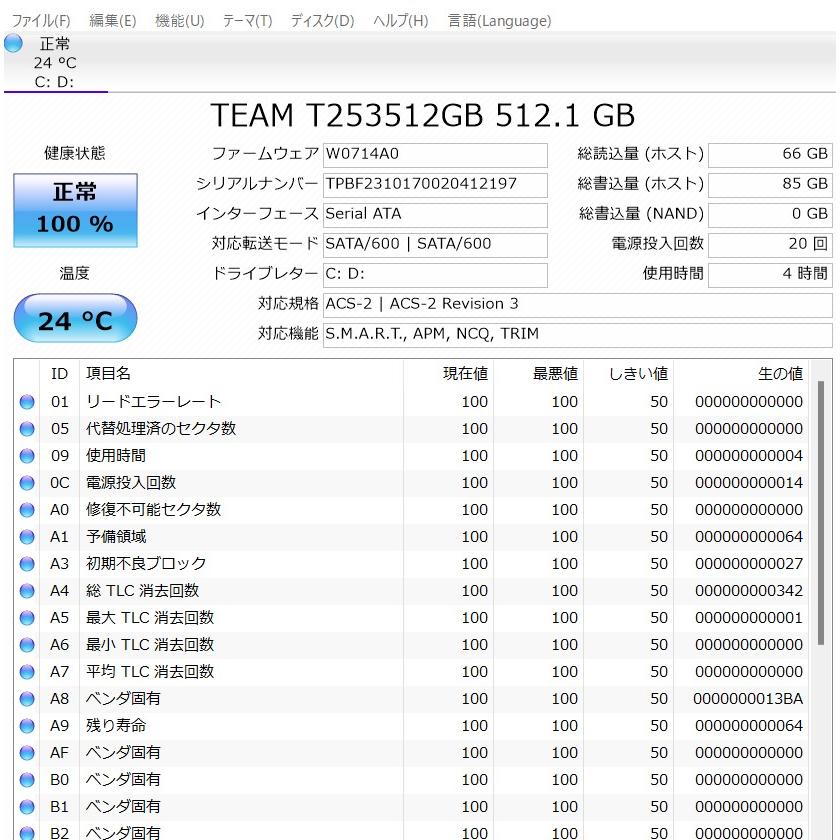The width and height of the screenshot is (840, 840).
Task: Click the power-on hours value 4 時間
Action: coord(770,275)
